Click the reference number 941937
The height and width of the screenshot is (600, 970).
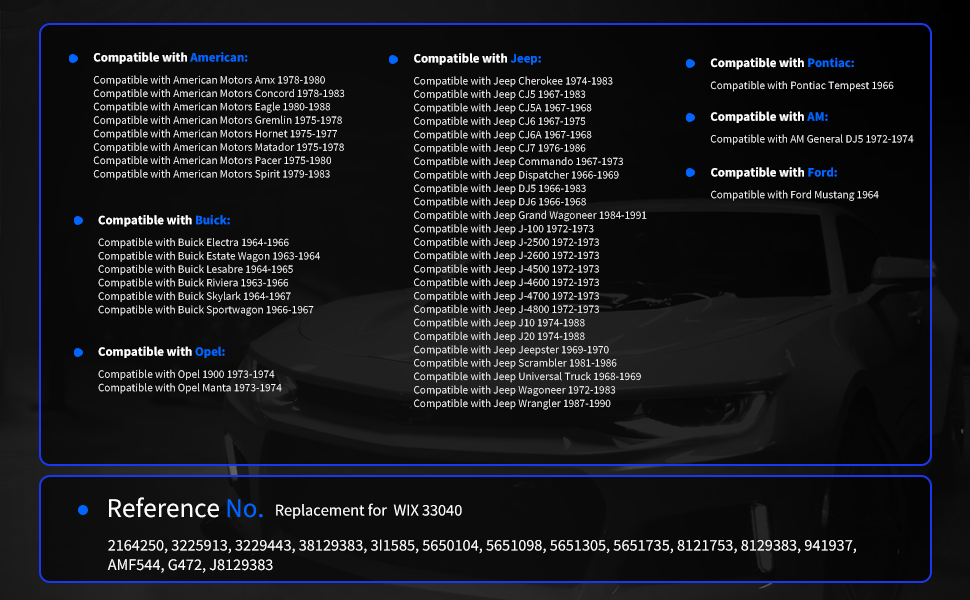click(x=828, y=546)
